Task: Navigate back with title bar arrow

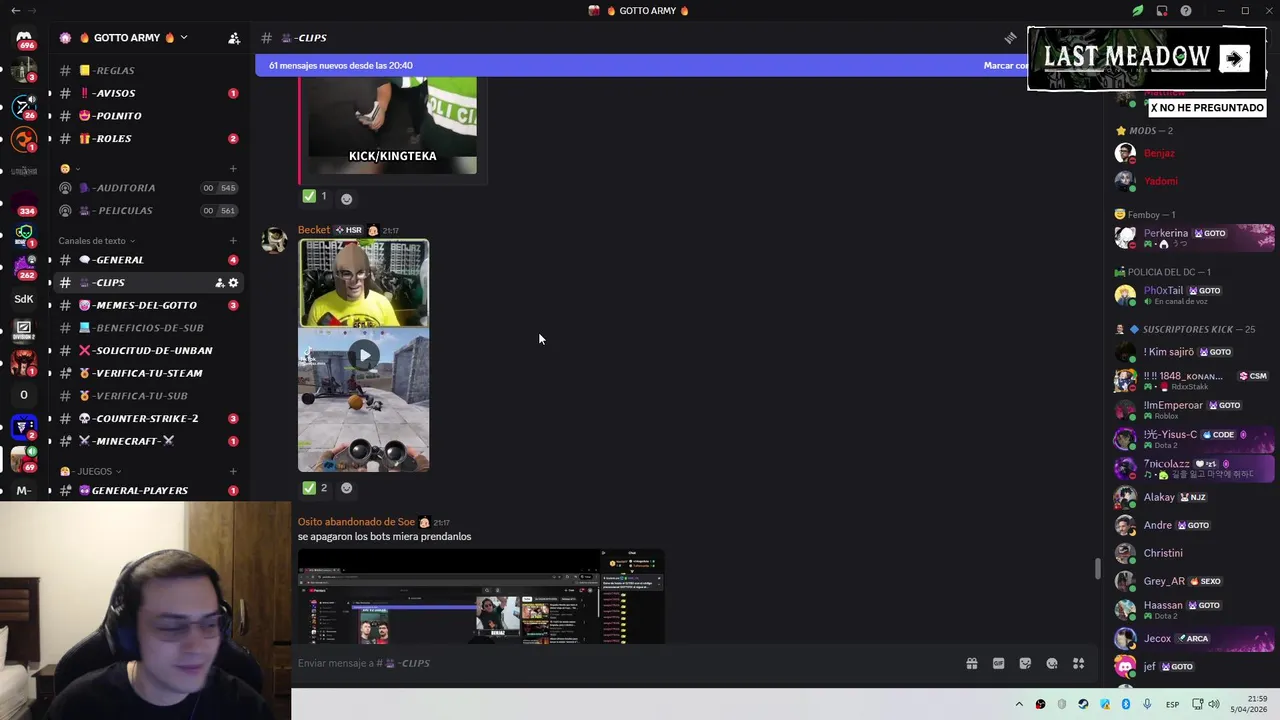Action: (15, 11)
